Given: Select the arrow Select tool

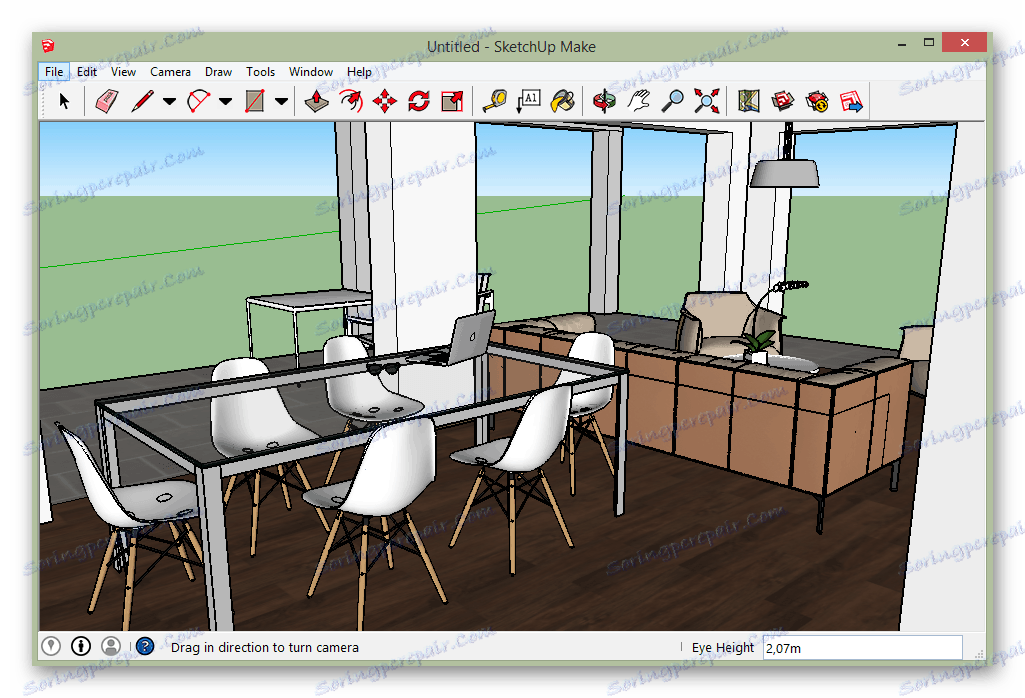Looking at the screenshot, I should click(x=63, y=101).
